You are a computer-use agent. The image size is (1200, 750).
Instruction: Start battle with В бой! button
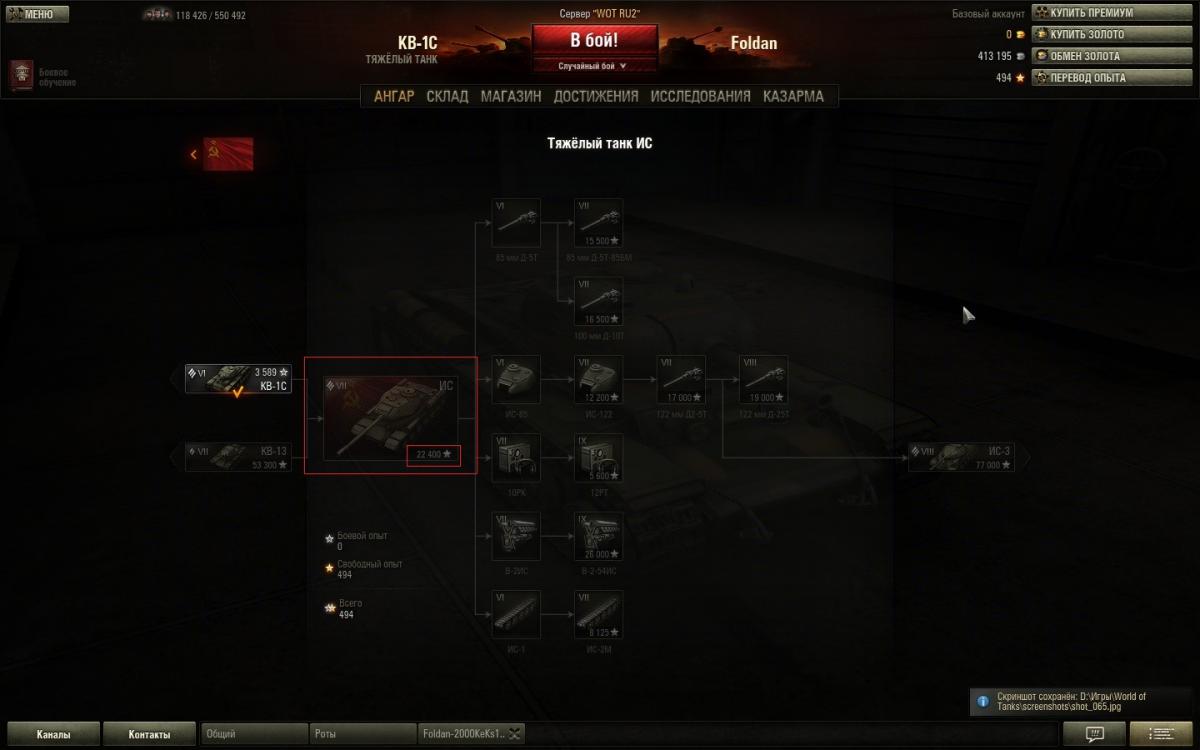tap(594, 41)
